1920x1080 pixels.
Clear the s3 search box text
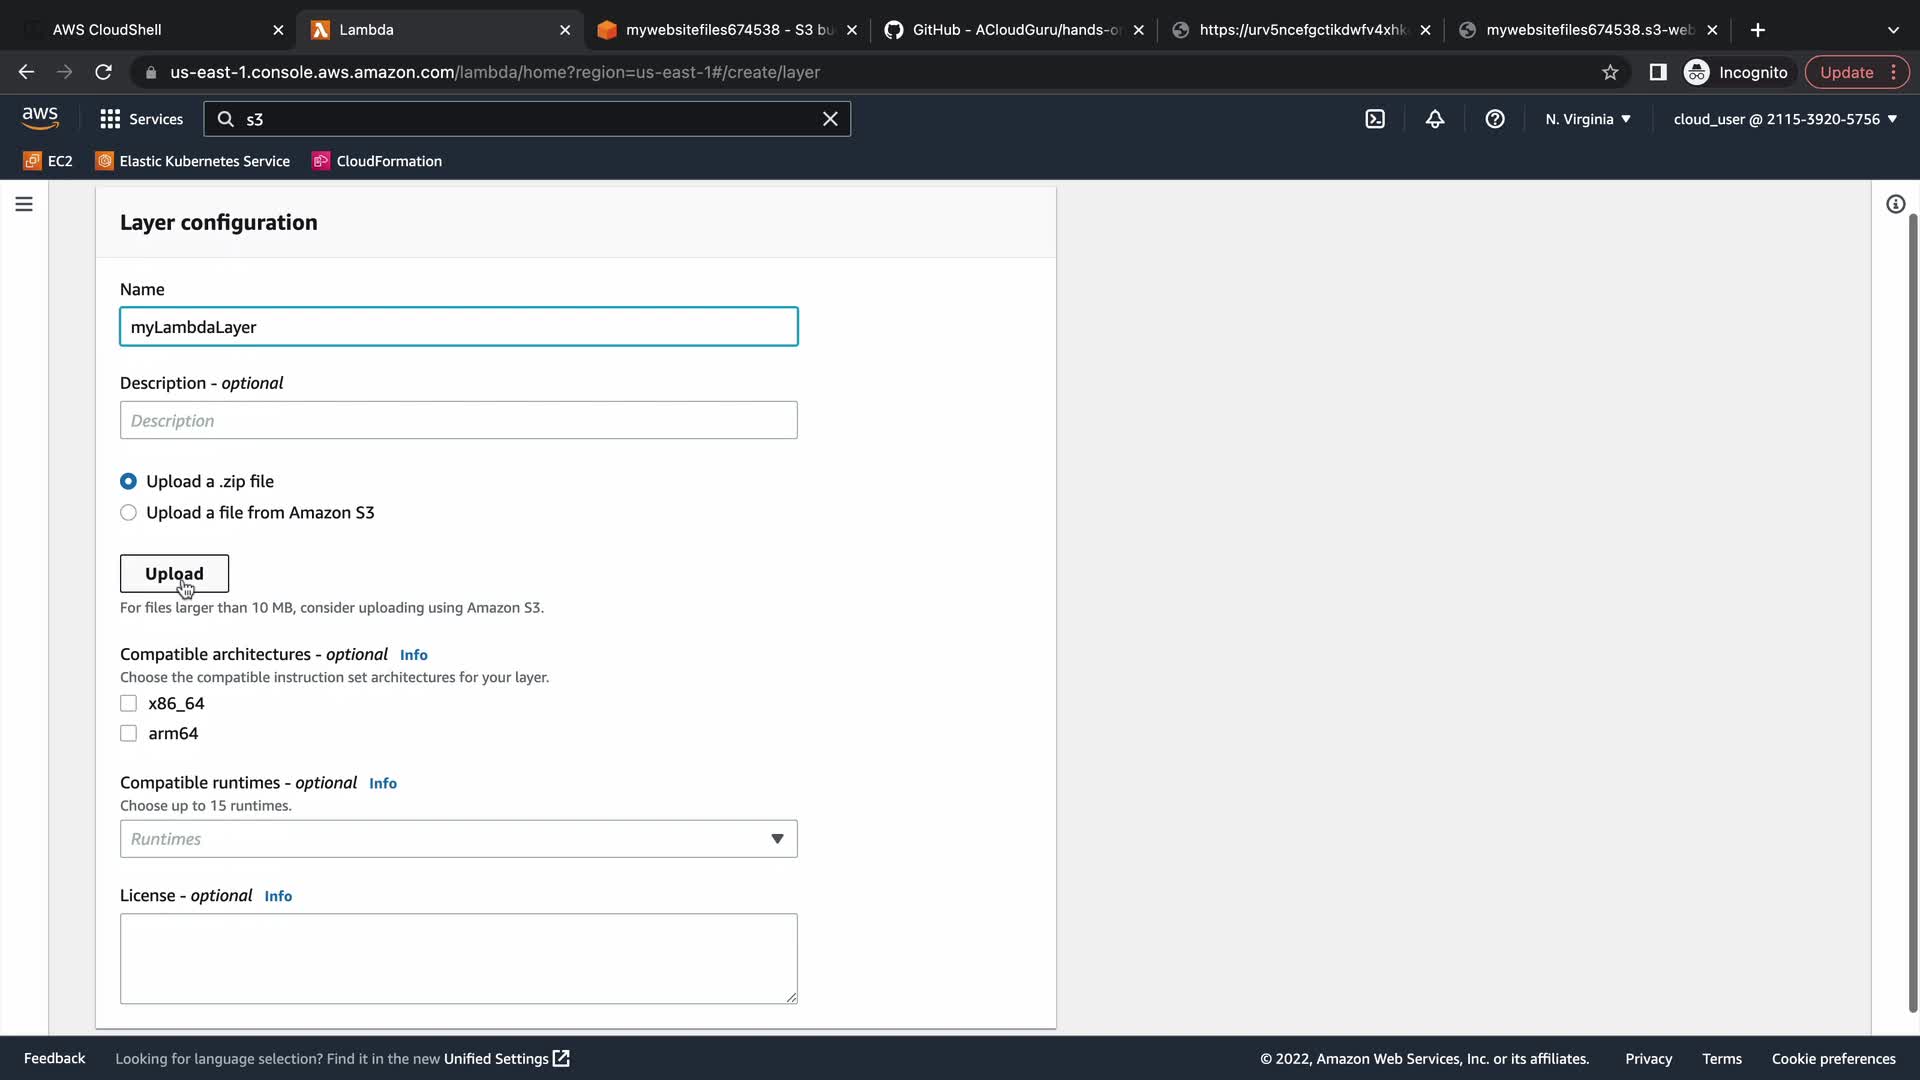[830, 119]
